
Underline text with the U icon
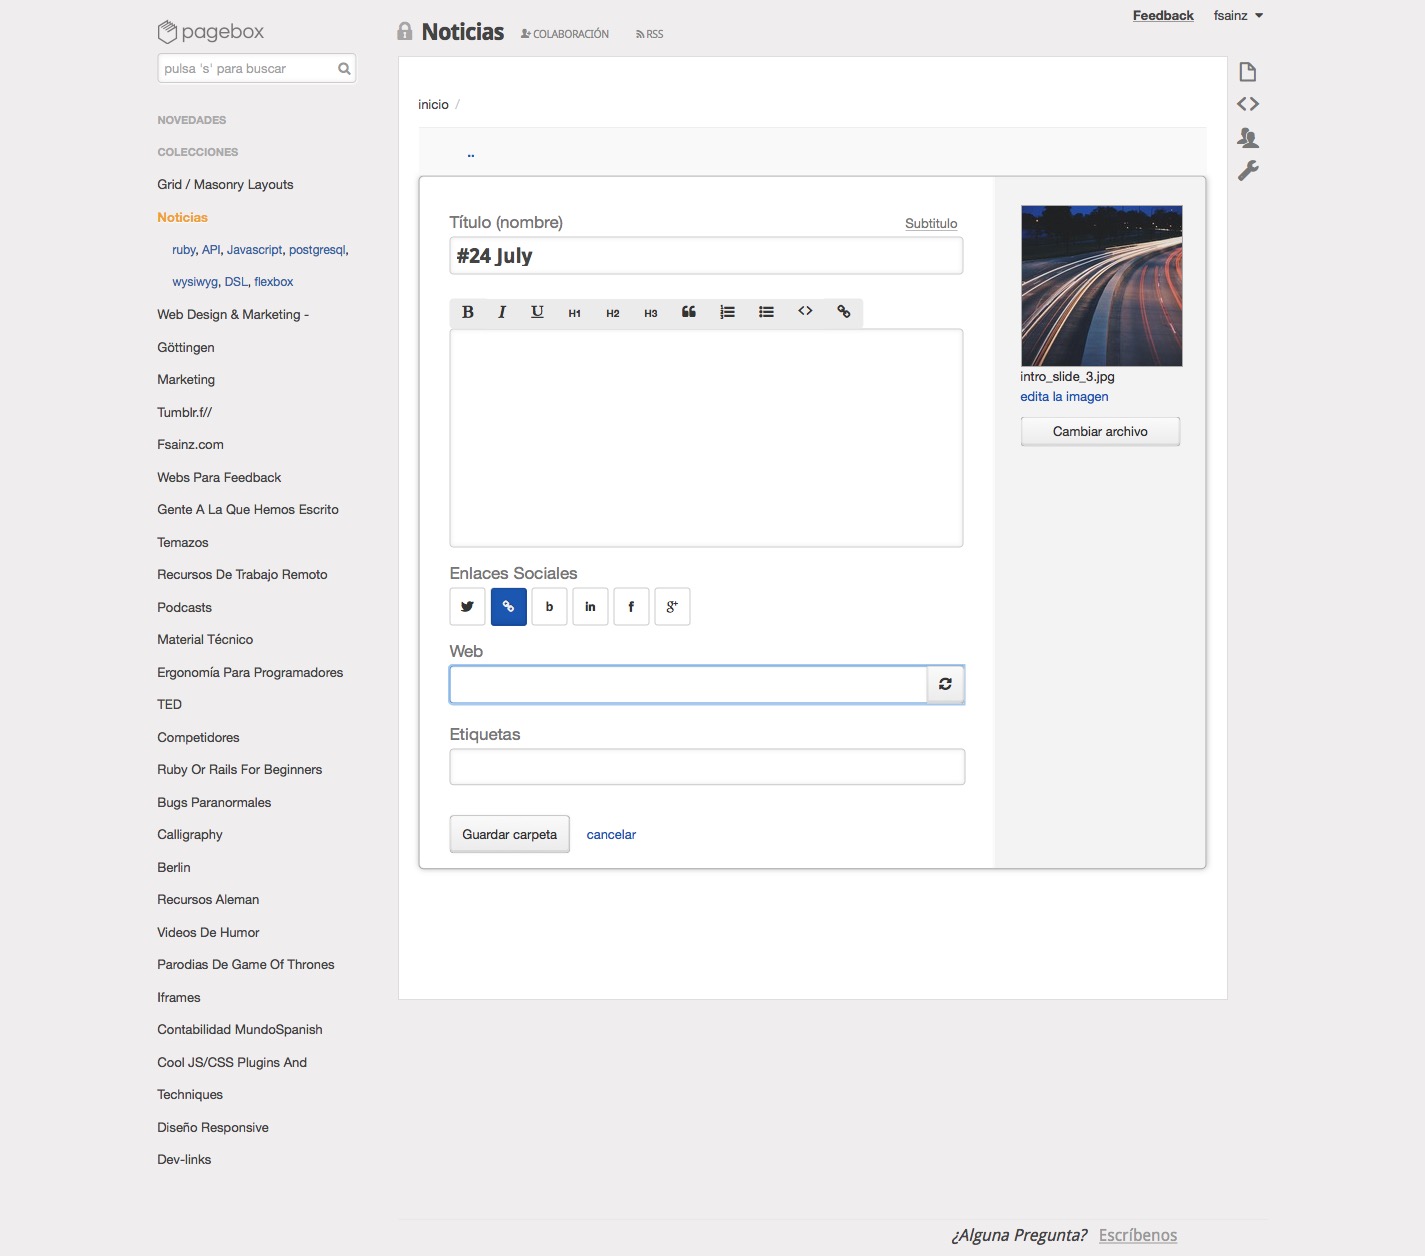537,312
